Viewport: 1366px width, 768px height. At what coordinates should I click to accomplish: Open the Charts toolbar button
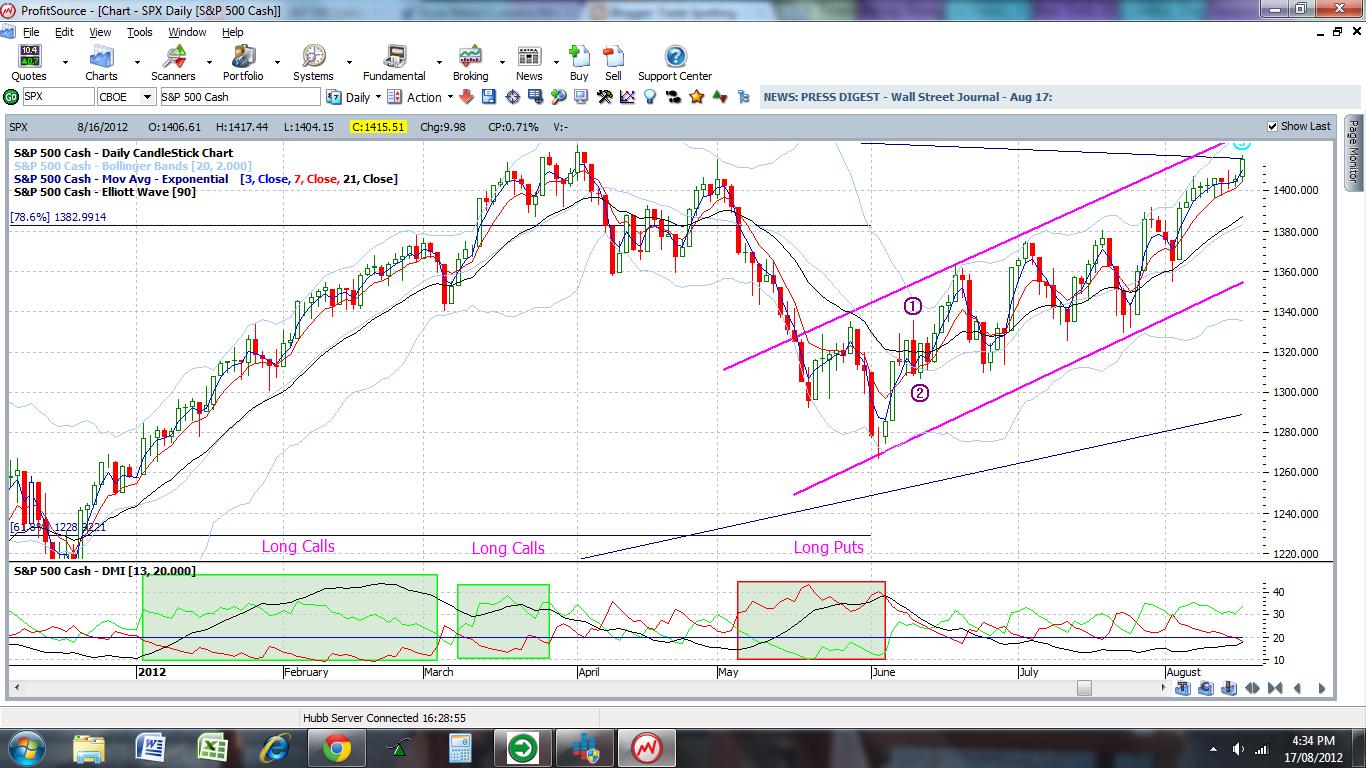tap(101, 63)
